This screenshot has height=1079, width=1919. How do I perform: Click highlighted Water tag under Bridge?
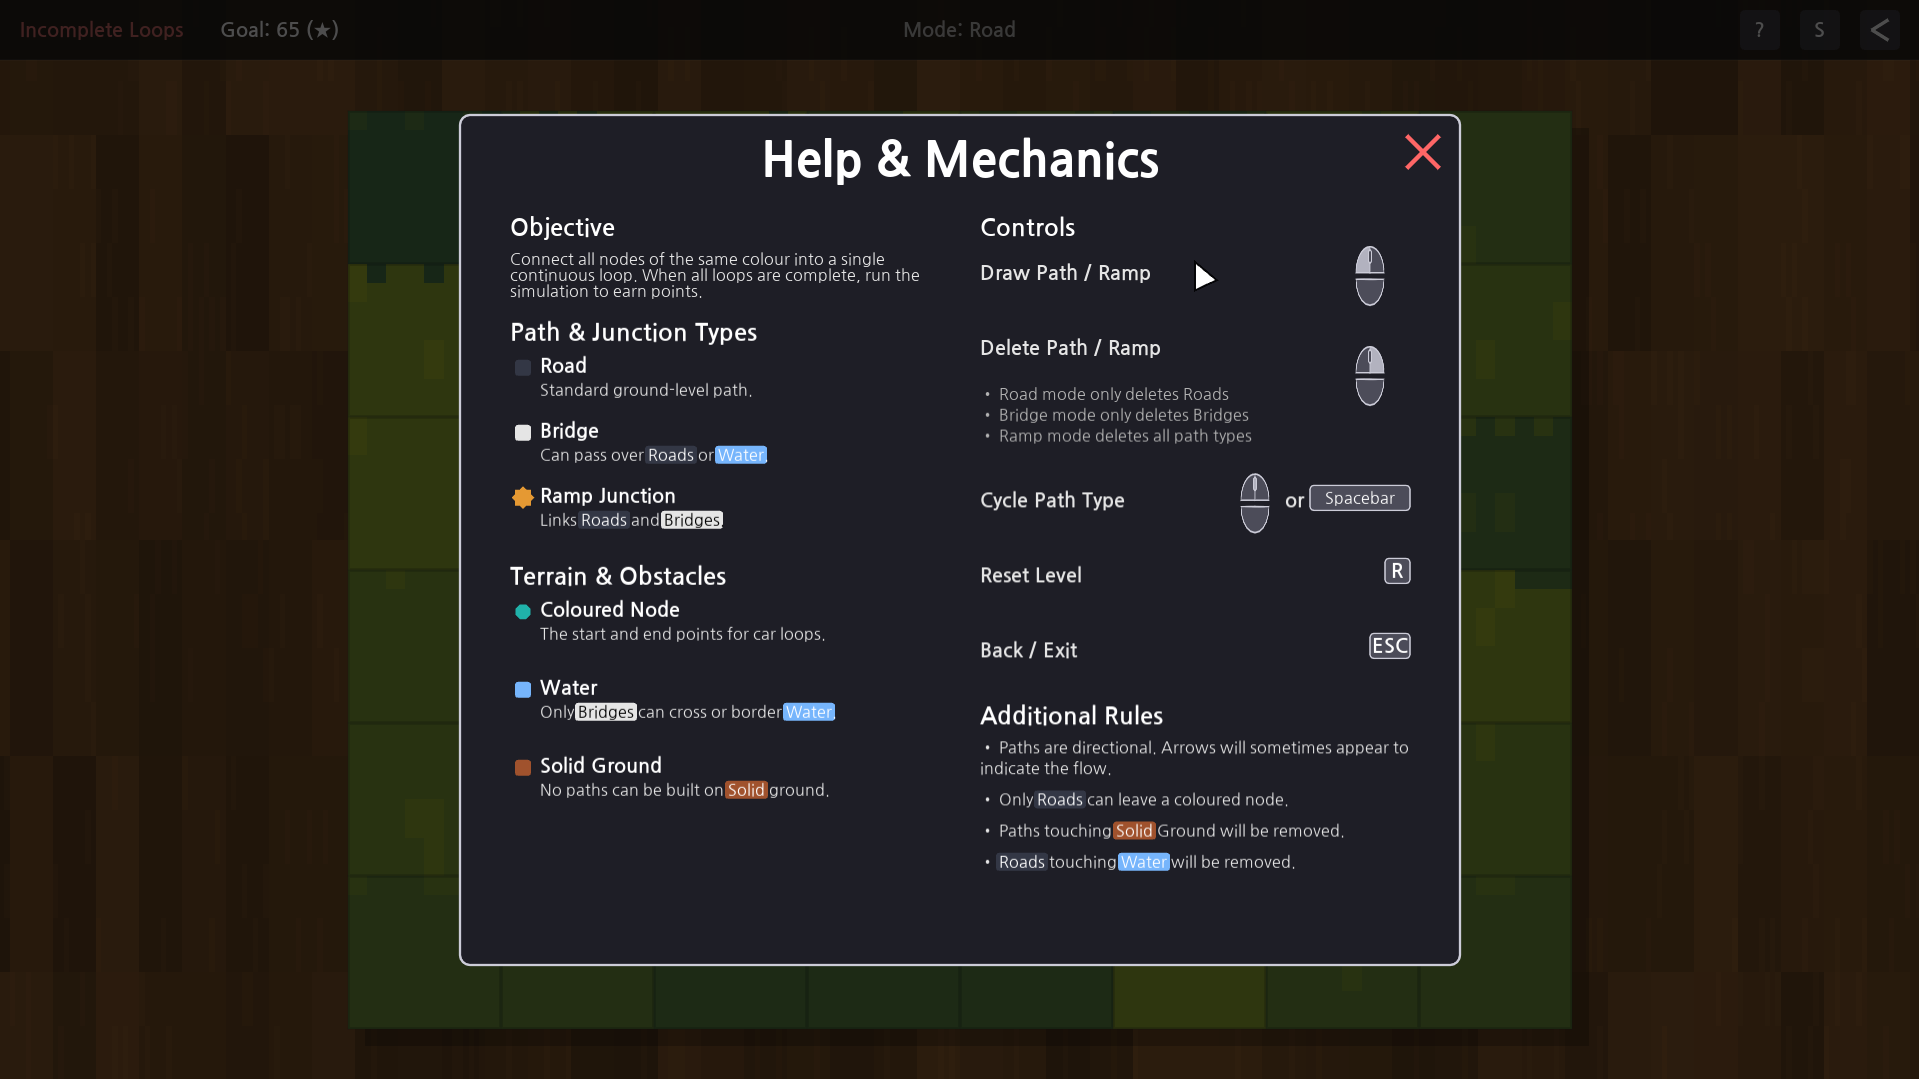point(740,455)
